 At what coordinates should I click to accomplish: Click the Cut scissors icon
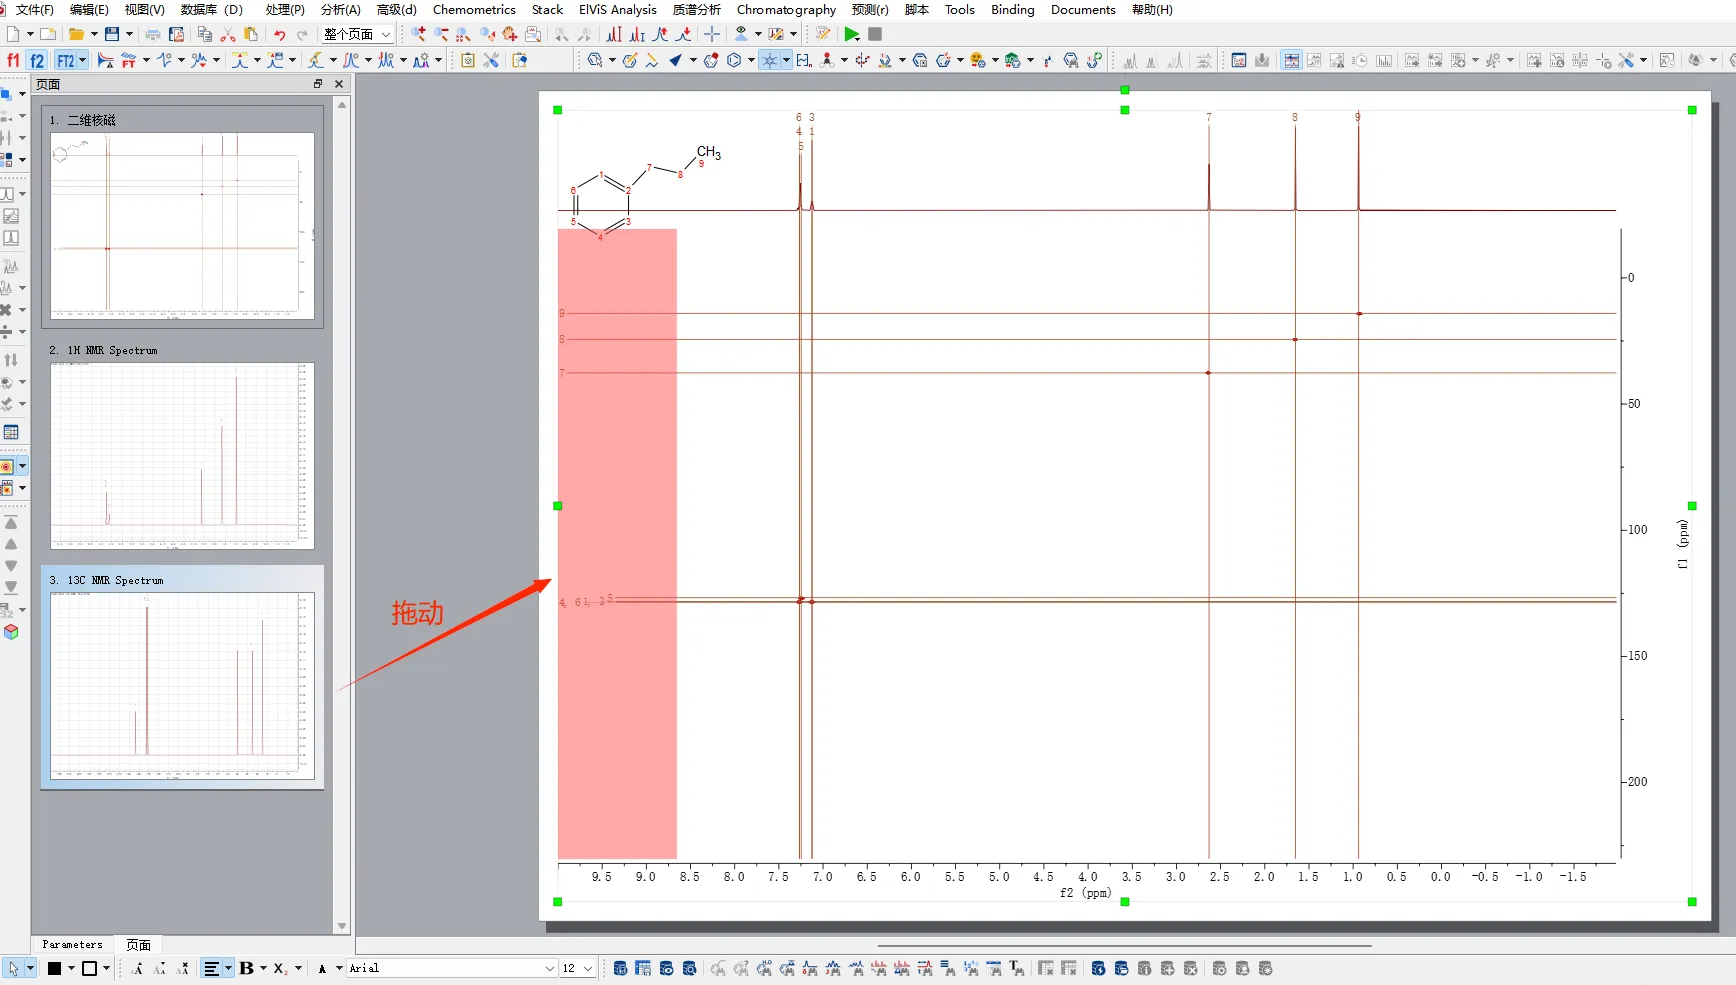coord(228,34)
